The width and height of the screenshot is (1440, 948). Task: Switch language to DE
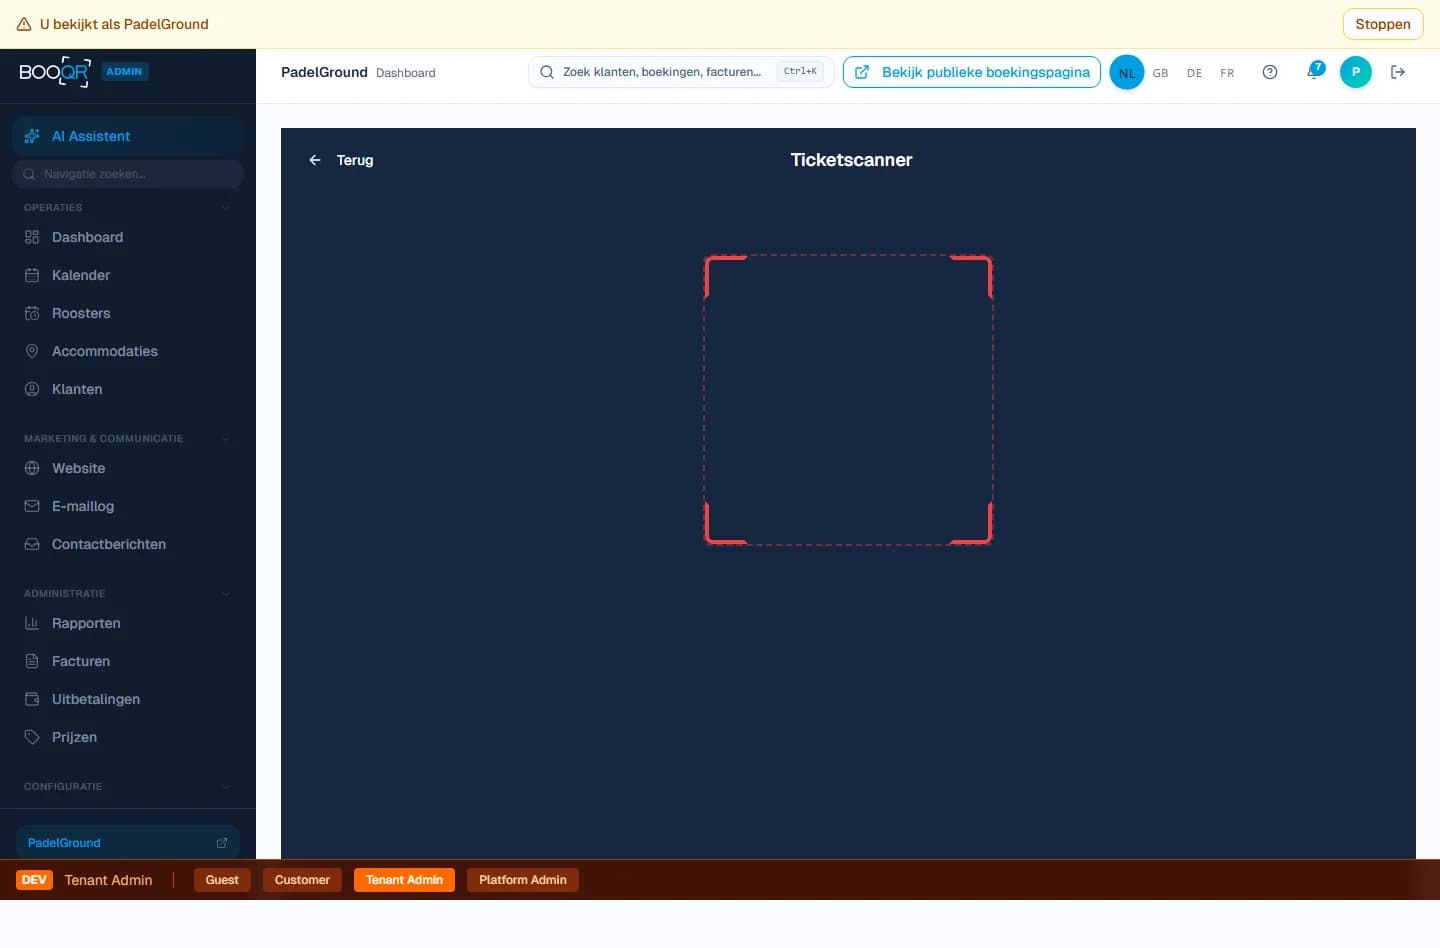pos(1194,73)
